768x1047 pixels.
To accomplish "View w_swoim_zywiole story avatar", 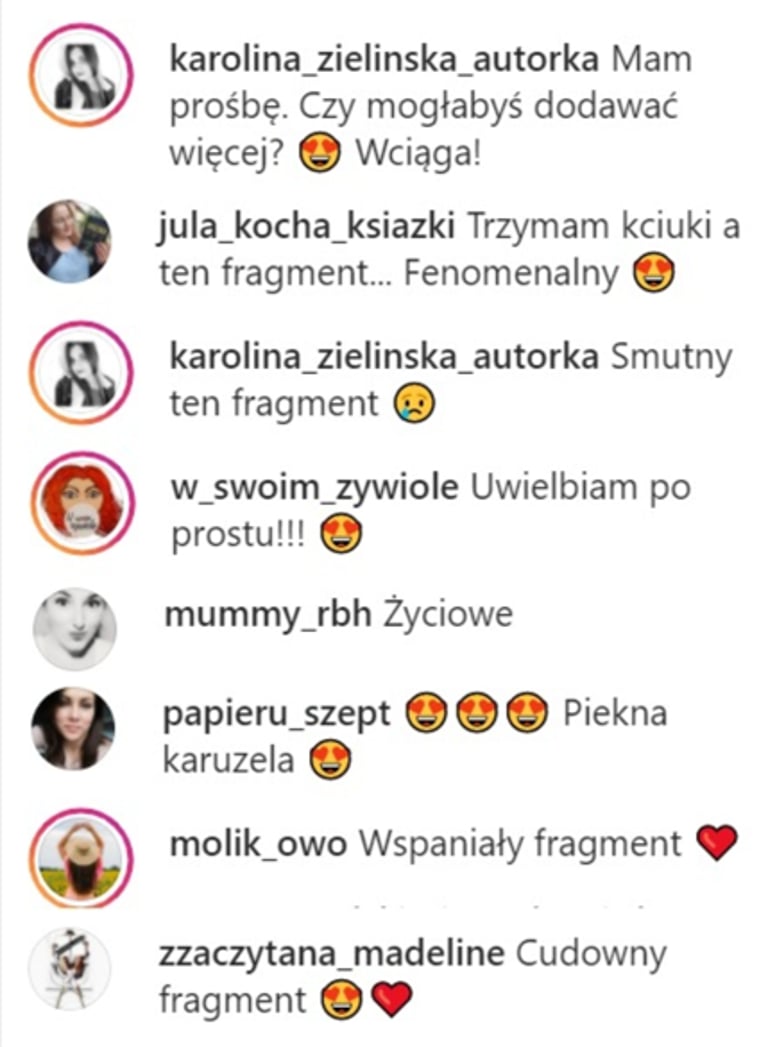I will [83, 503].
